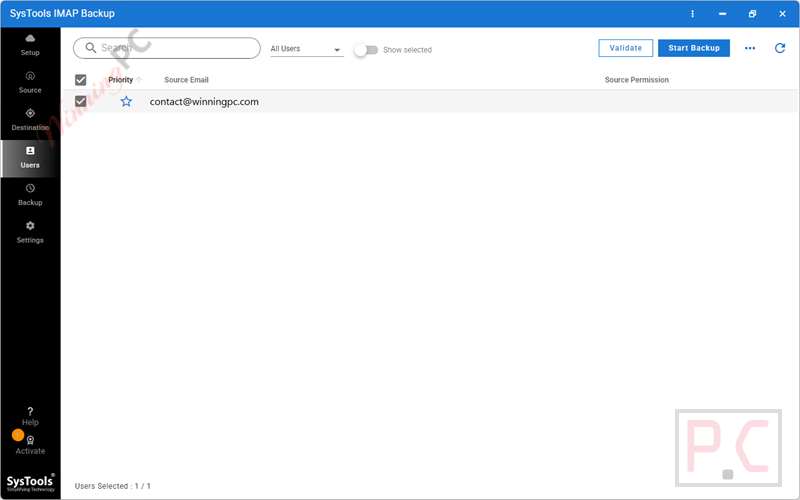The width and height of the screenshot is (800, 500).
Task: Open the three-dots more options menu
Action: 749,48
